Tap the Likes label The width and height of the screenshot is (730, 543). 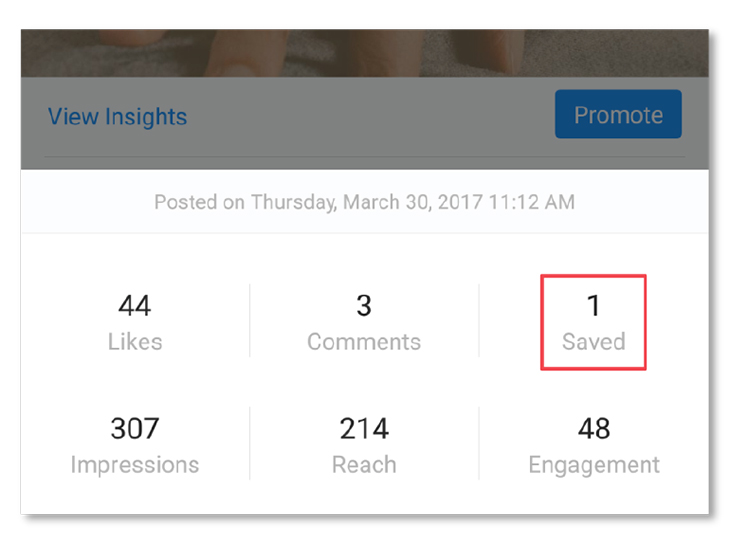point(134,342)
